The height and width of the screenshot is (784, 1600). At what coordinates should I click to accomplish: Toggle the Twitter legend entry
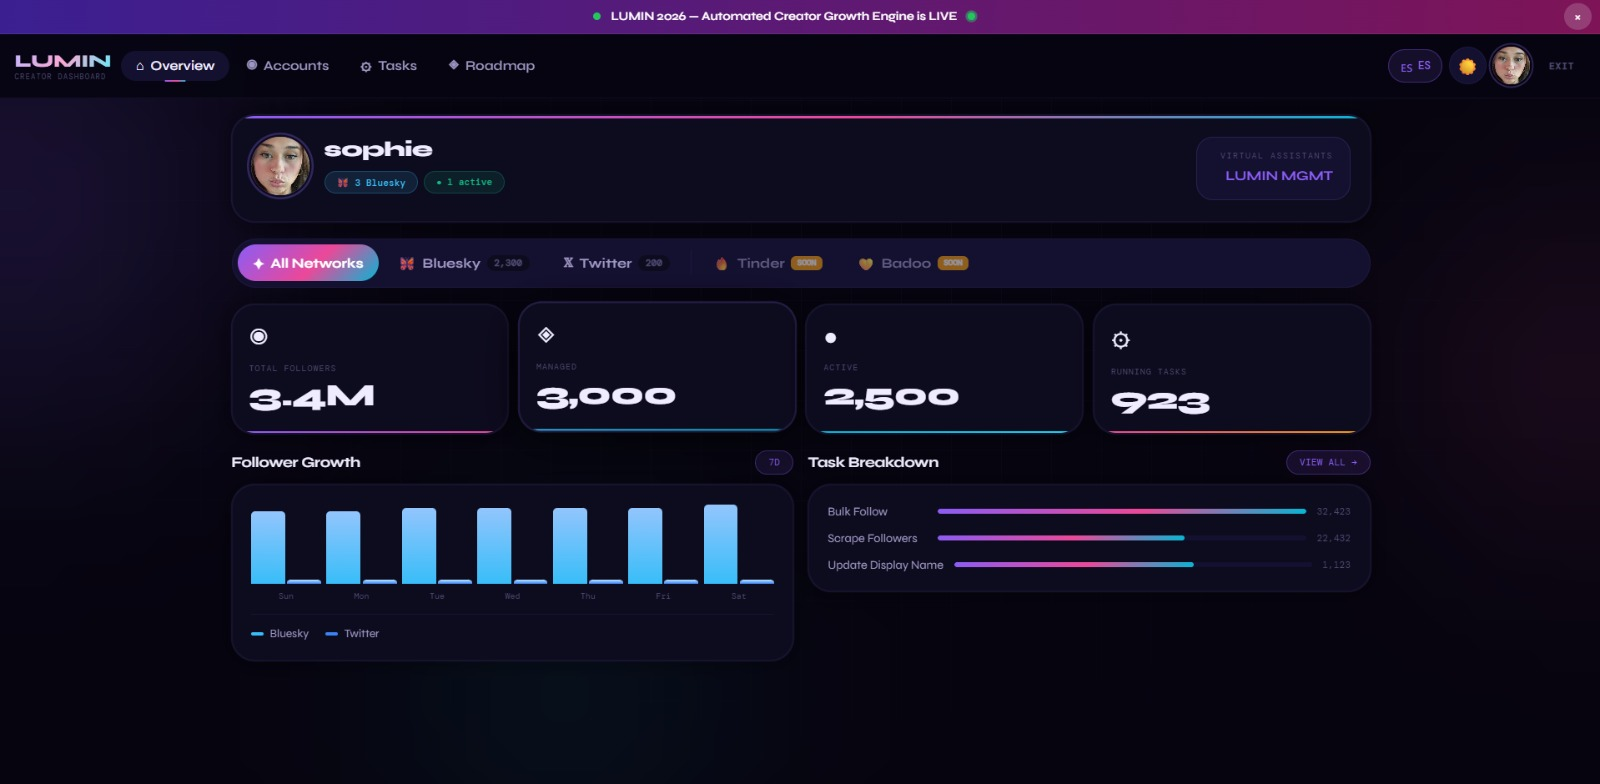tap(352, 634)
